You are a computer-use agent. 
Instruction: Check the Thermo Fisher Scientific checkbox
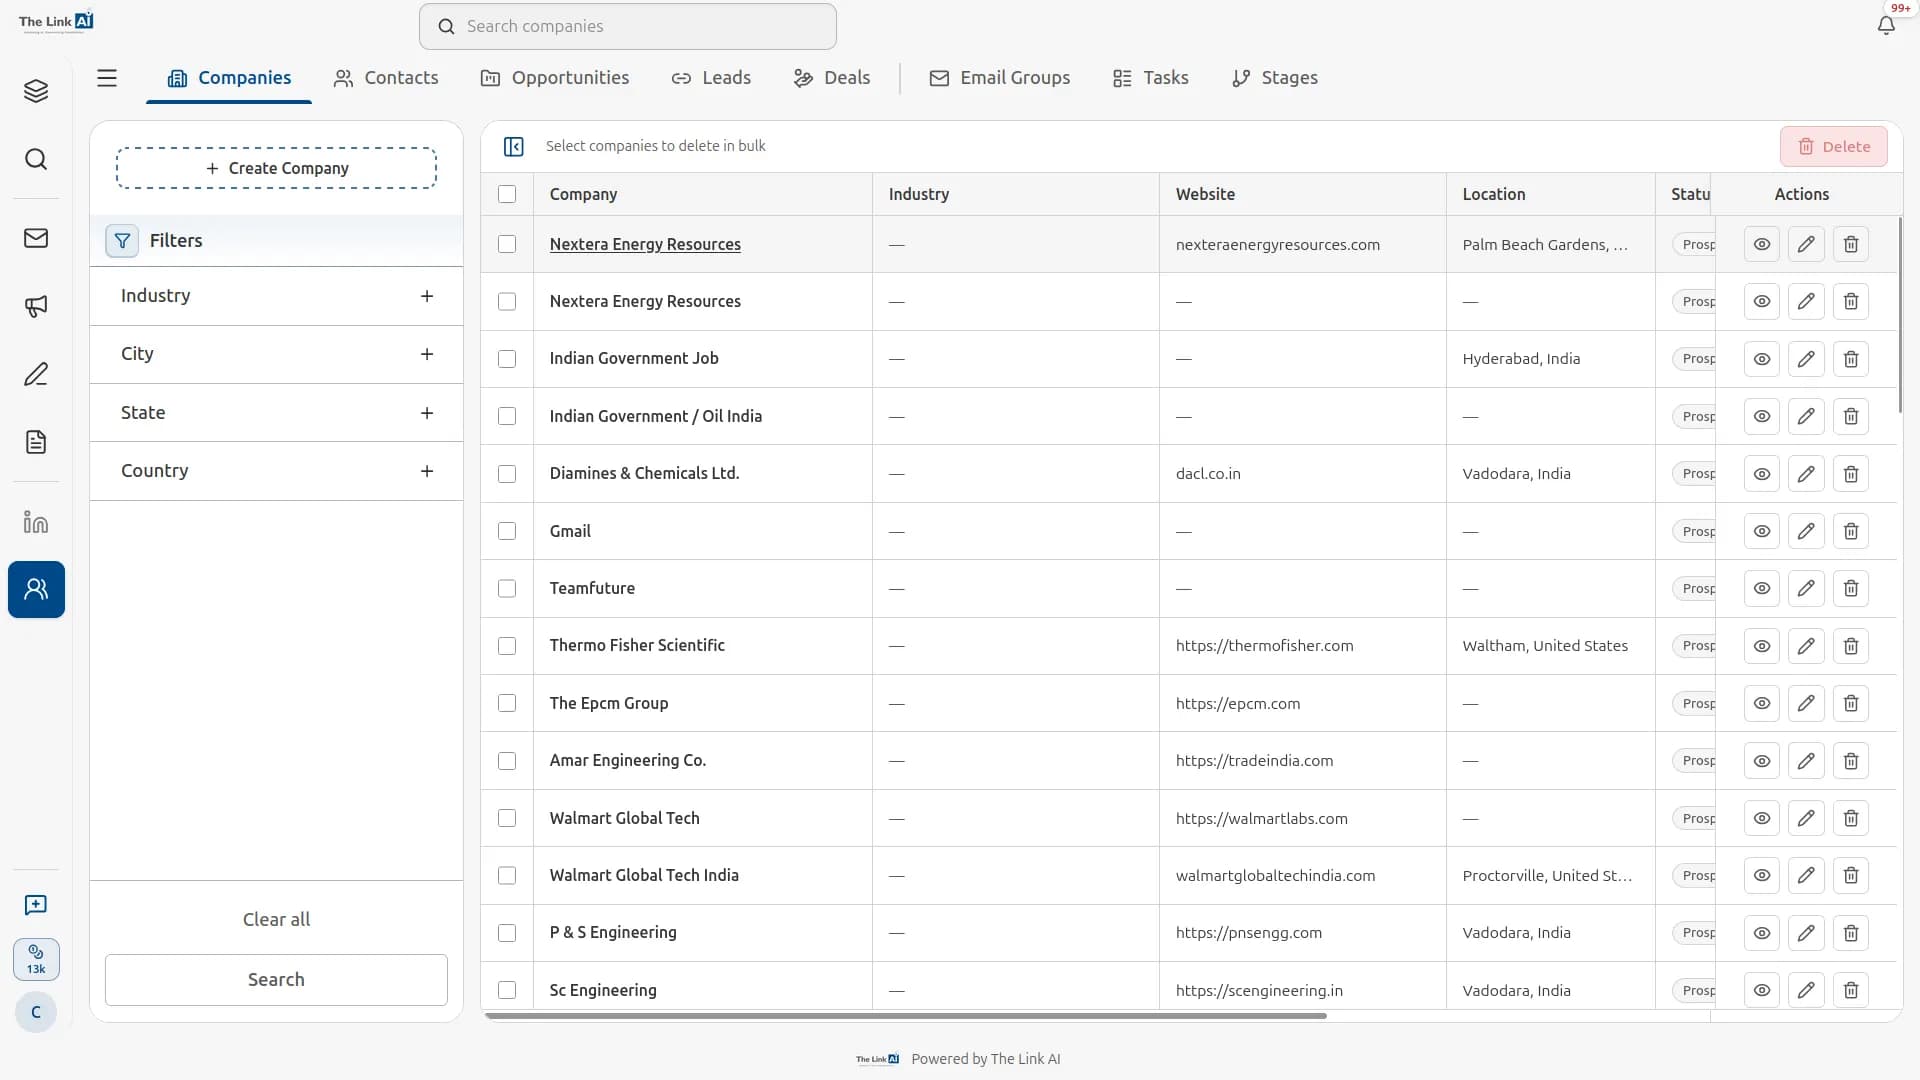pos(507,646)
